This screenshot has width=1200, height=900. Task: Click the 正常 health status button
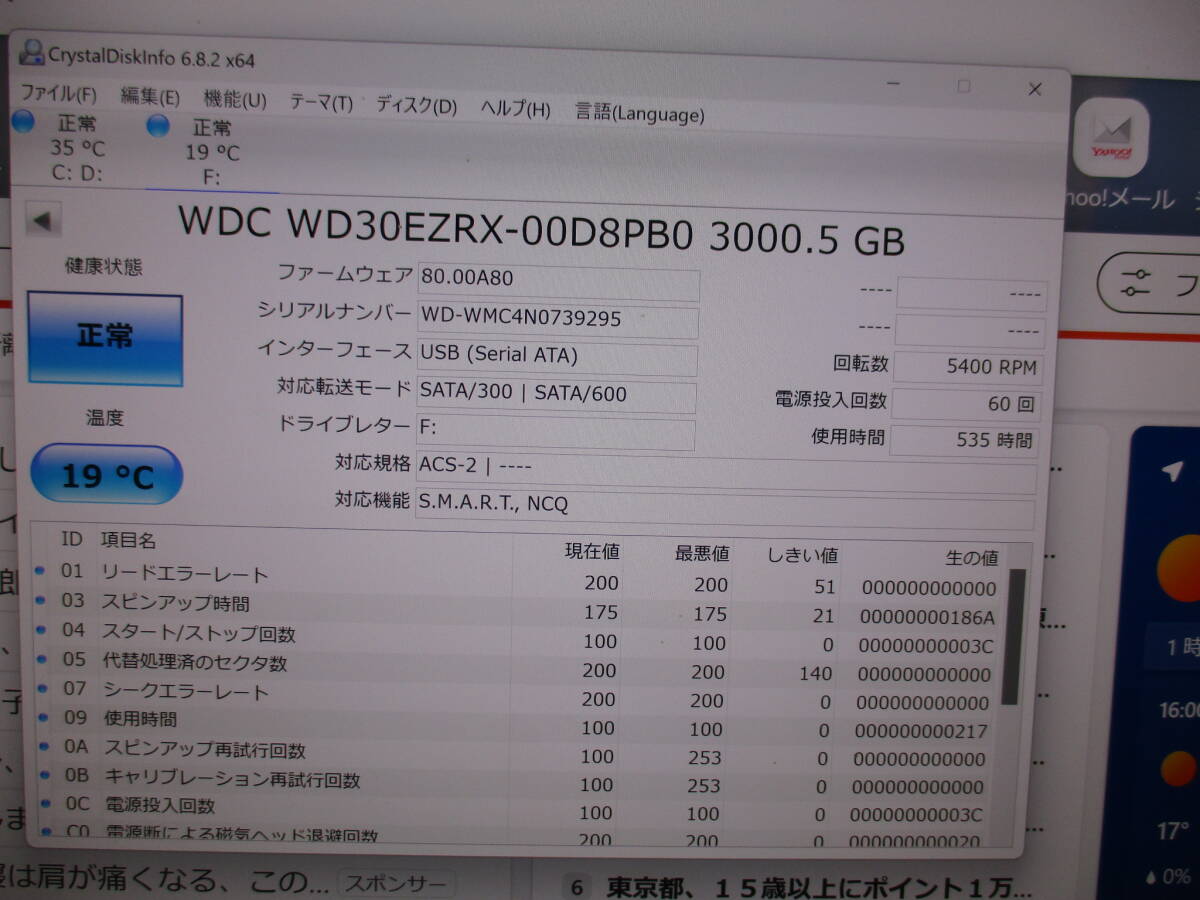pyautogui.click(x=104, y=339)
